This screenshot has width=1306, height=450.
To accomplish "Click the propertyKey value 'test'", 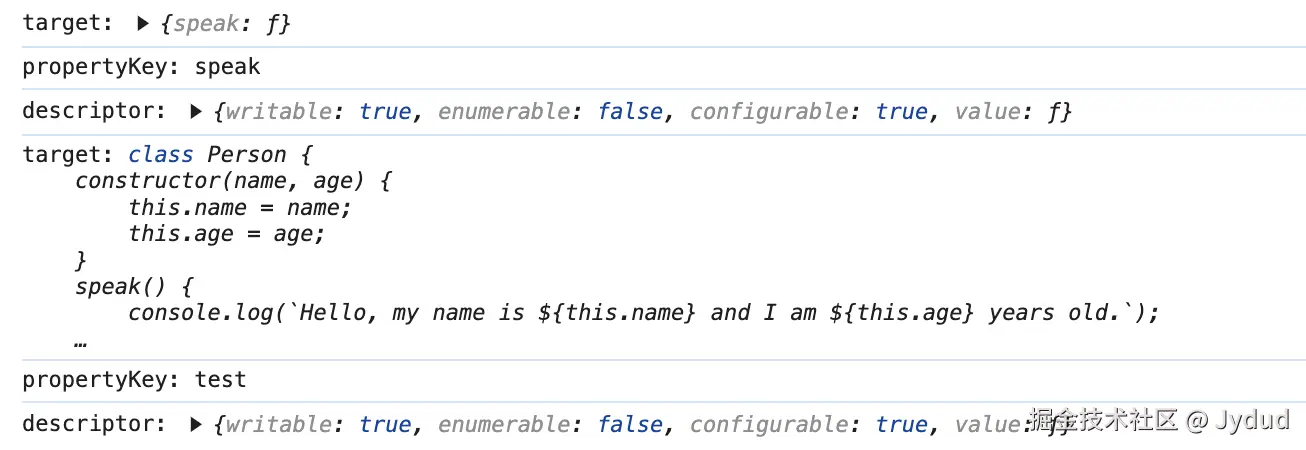I will (x=220, y=380).
